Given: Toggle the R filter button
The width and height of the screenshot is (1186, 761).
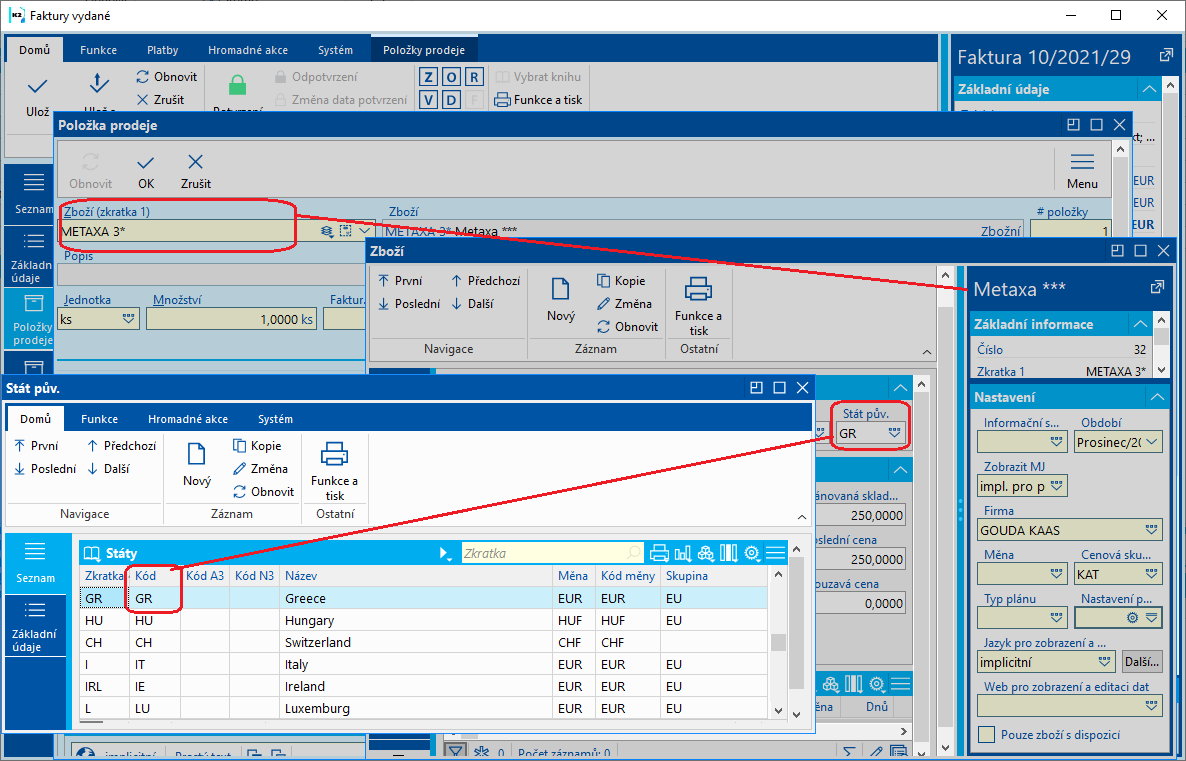Looking at the screenshot, I should point(473,76).
